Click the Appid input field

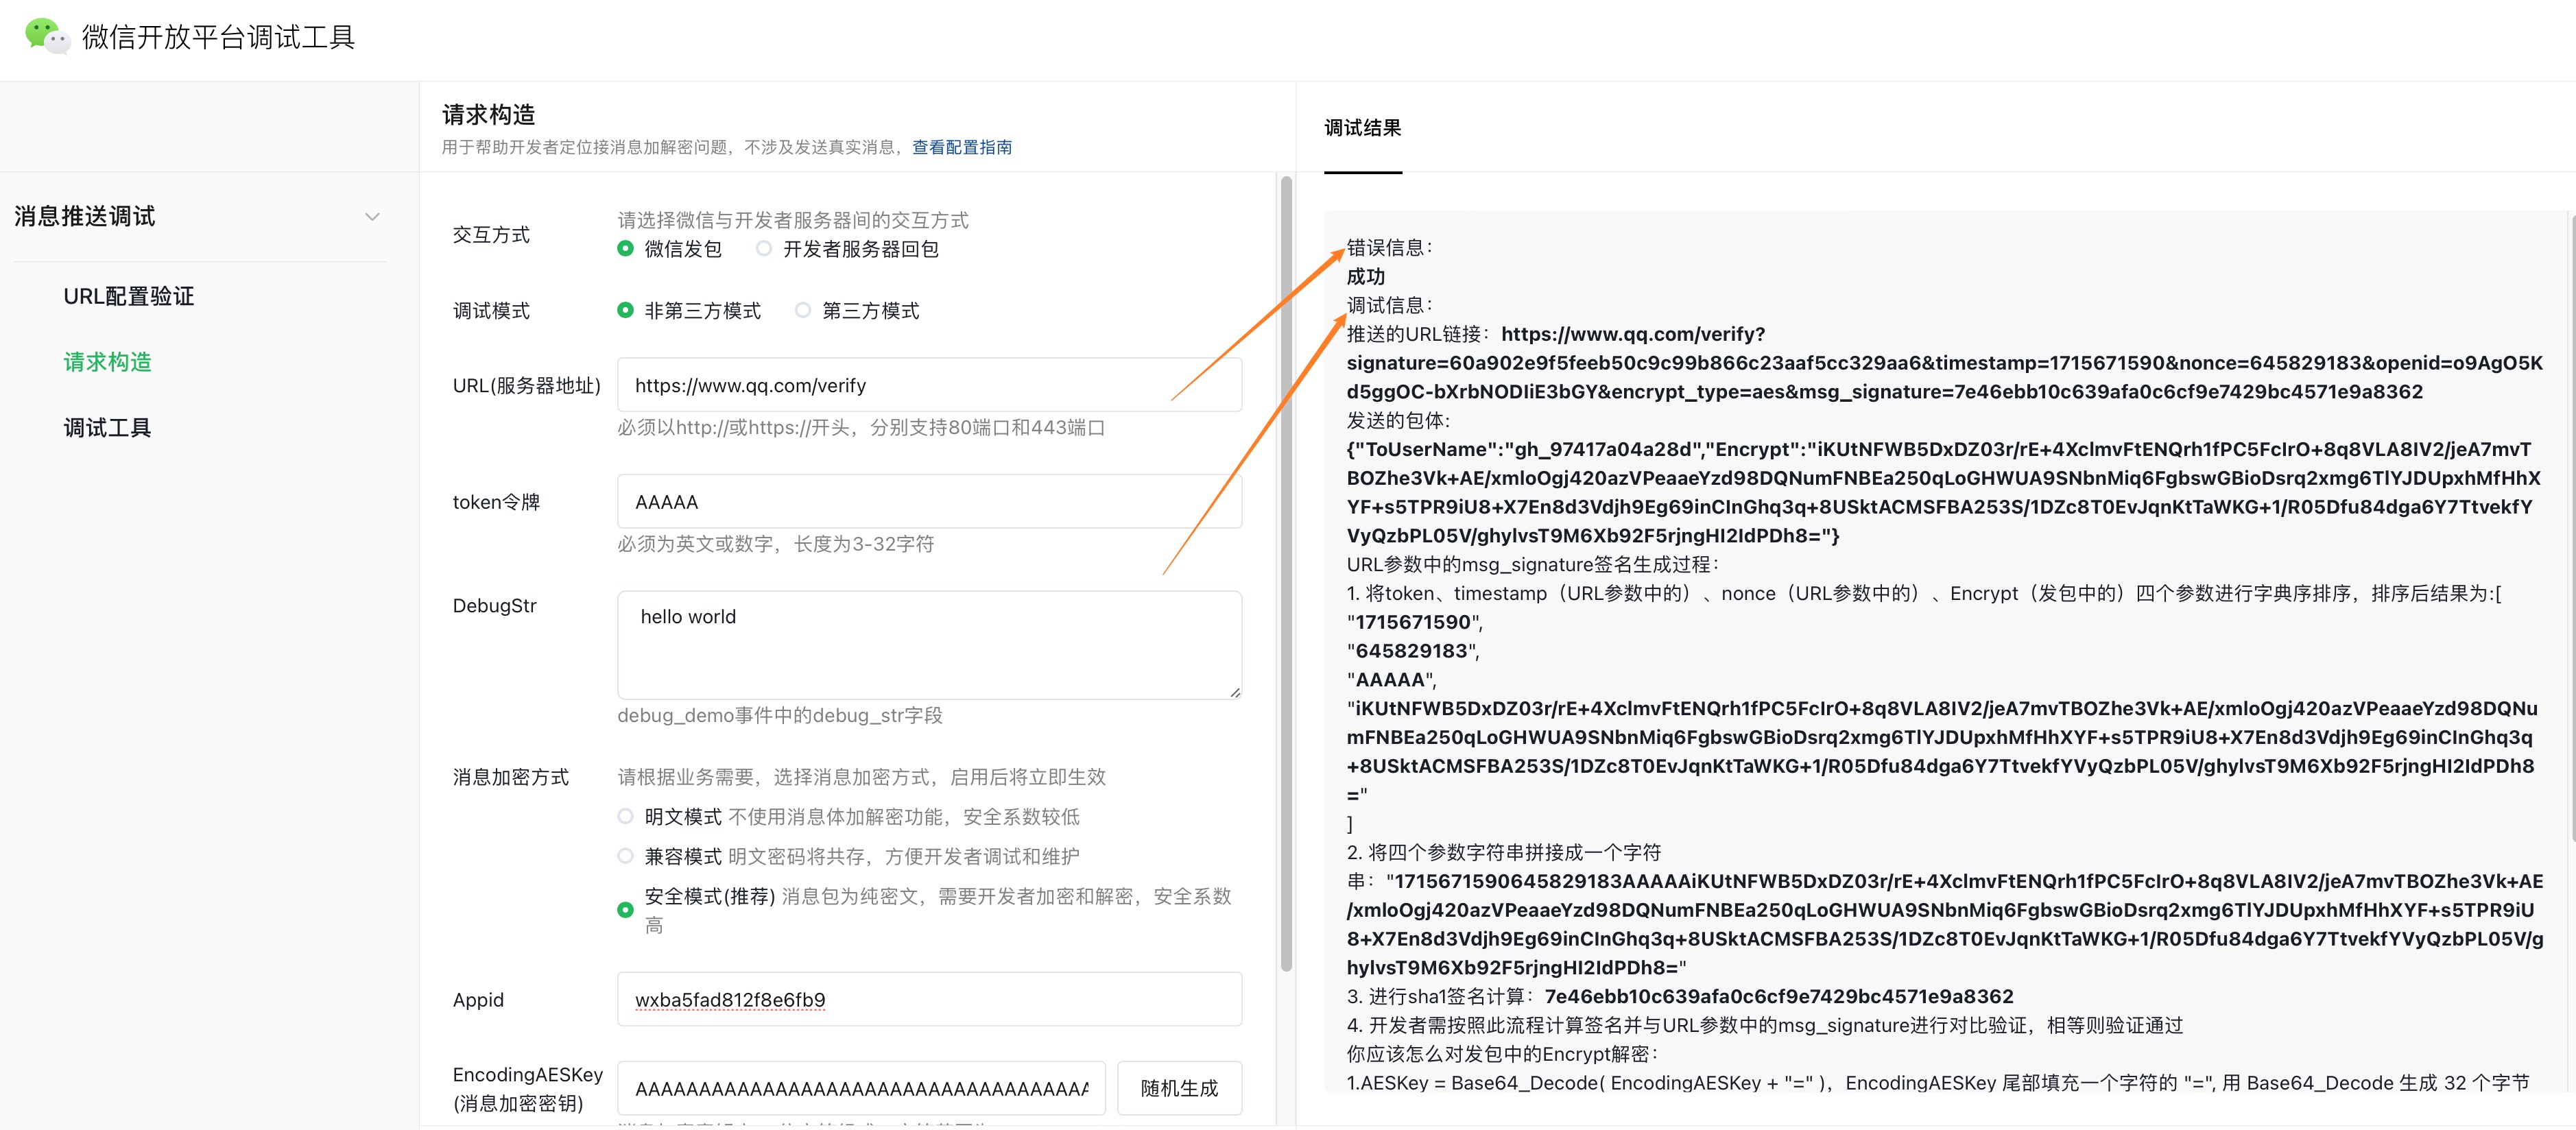pyautogui.click(x=929, y=999)
